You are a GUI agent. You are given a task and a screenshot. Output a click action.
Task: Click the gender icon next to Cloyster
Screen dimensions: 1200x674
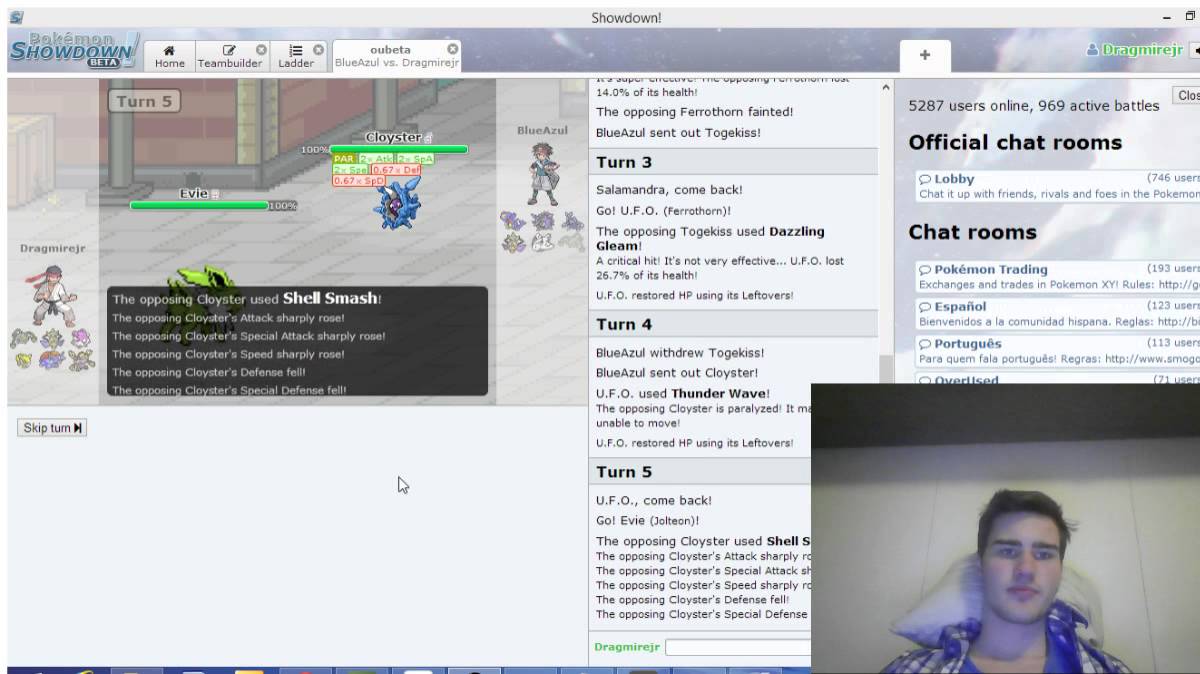(428, 138)
